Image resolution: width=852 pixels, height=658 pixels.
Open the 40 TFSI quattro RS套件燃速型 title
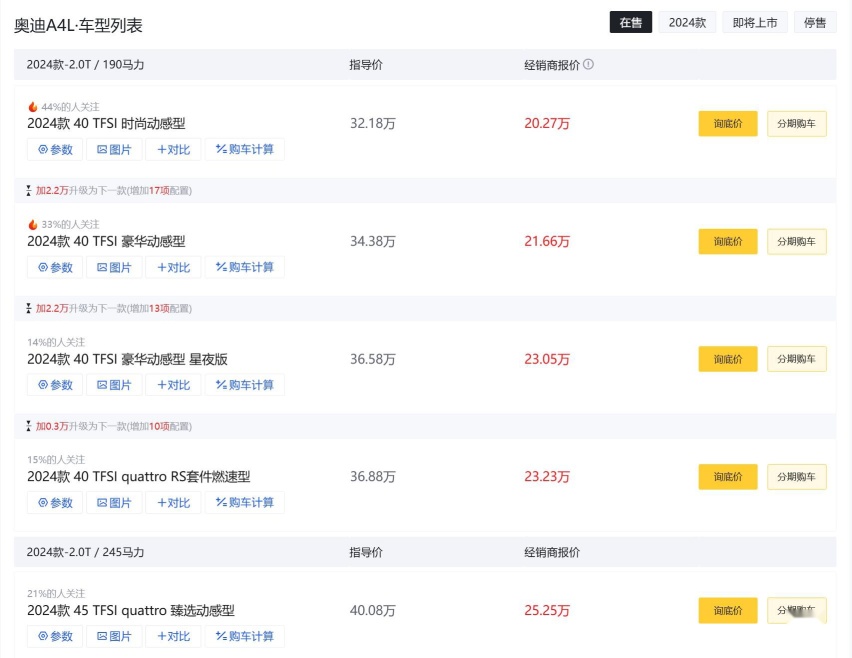(139, 477)
